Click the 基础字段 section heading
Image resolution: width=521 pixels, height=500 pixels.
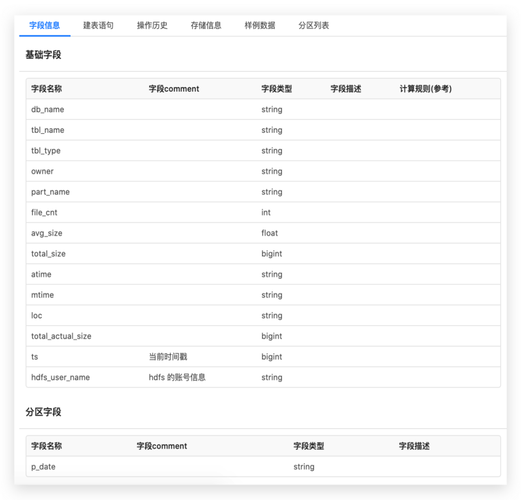click(x=44, y=55)
